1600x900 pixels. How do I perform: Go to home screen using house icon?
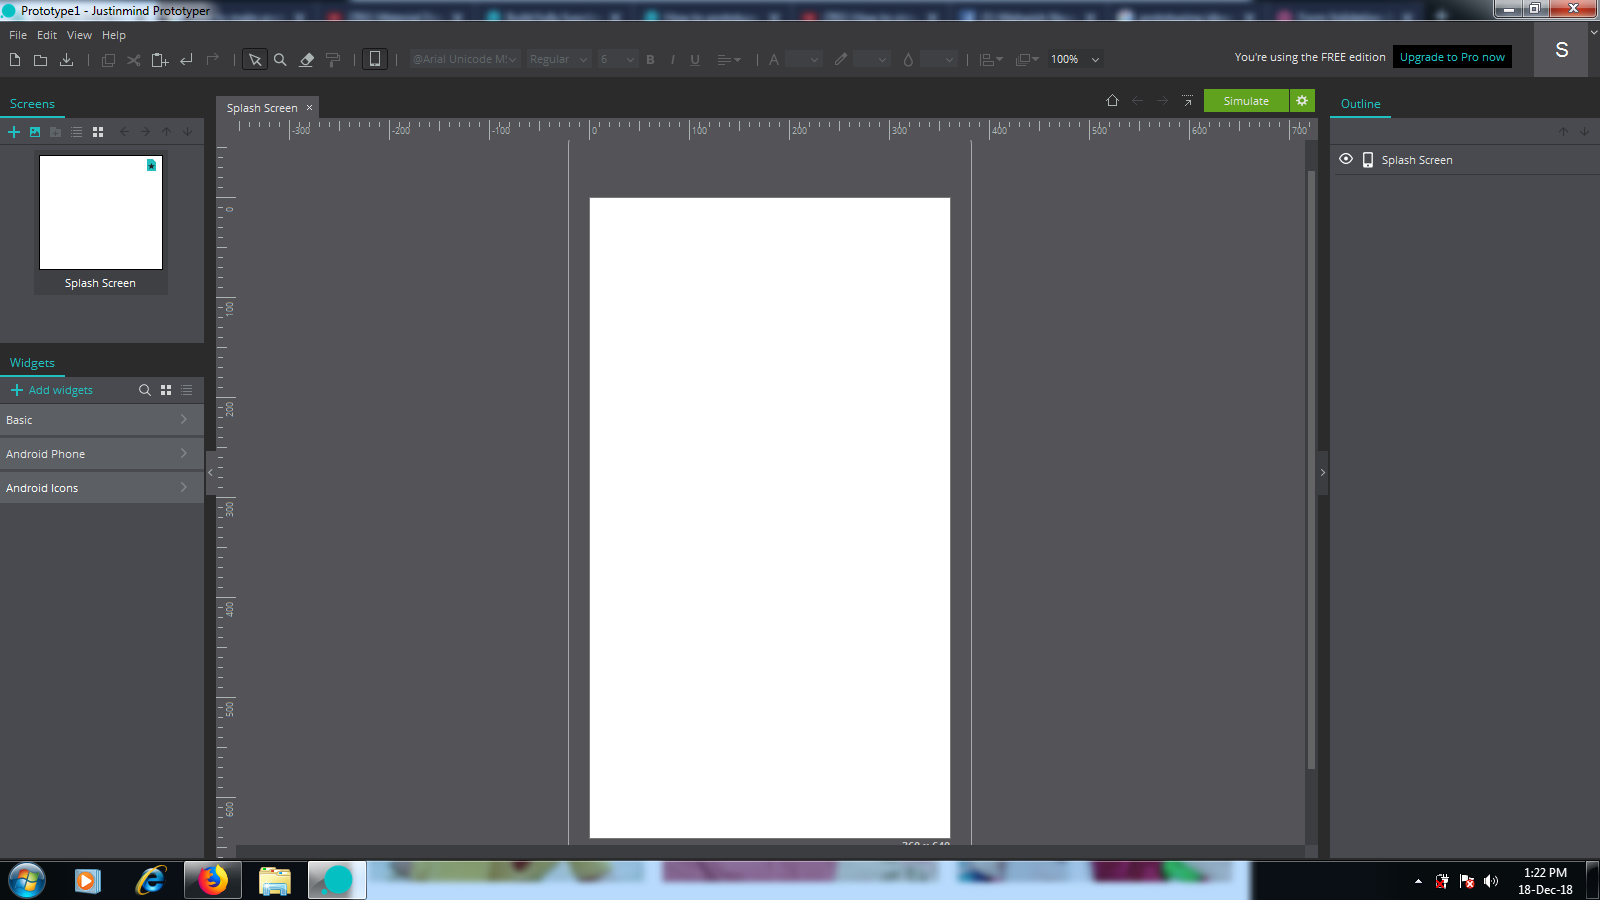[1112, 101]
